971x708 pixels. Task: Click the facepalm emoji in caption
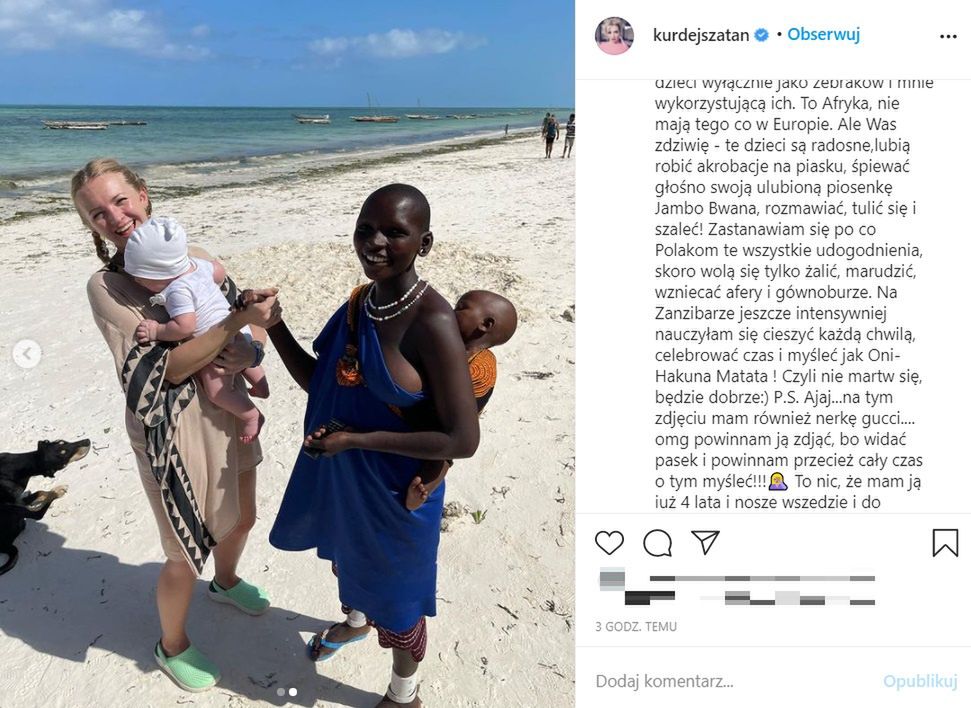(x=778, y=481)
